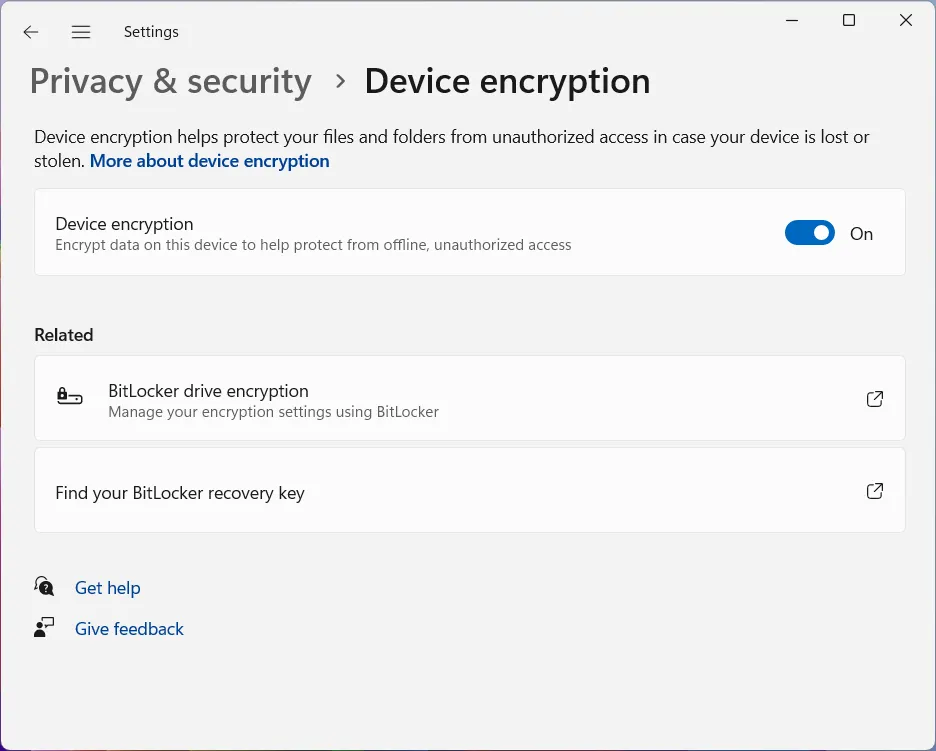Click the Give feedback person icon
The height and width of the screenshot is (751, 936).
tap(44, 628)
